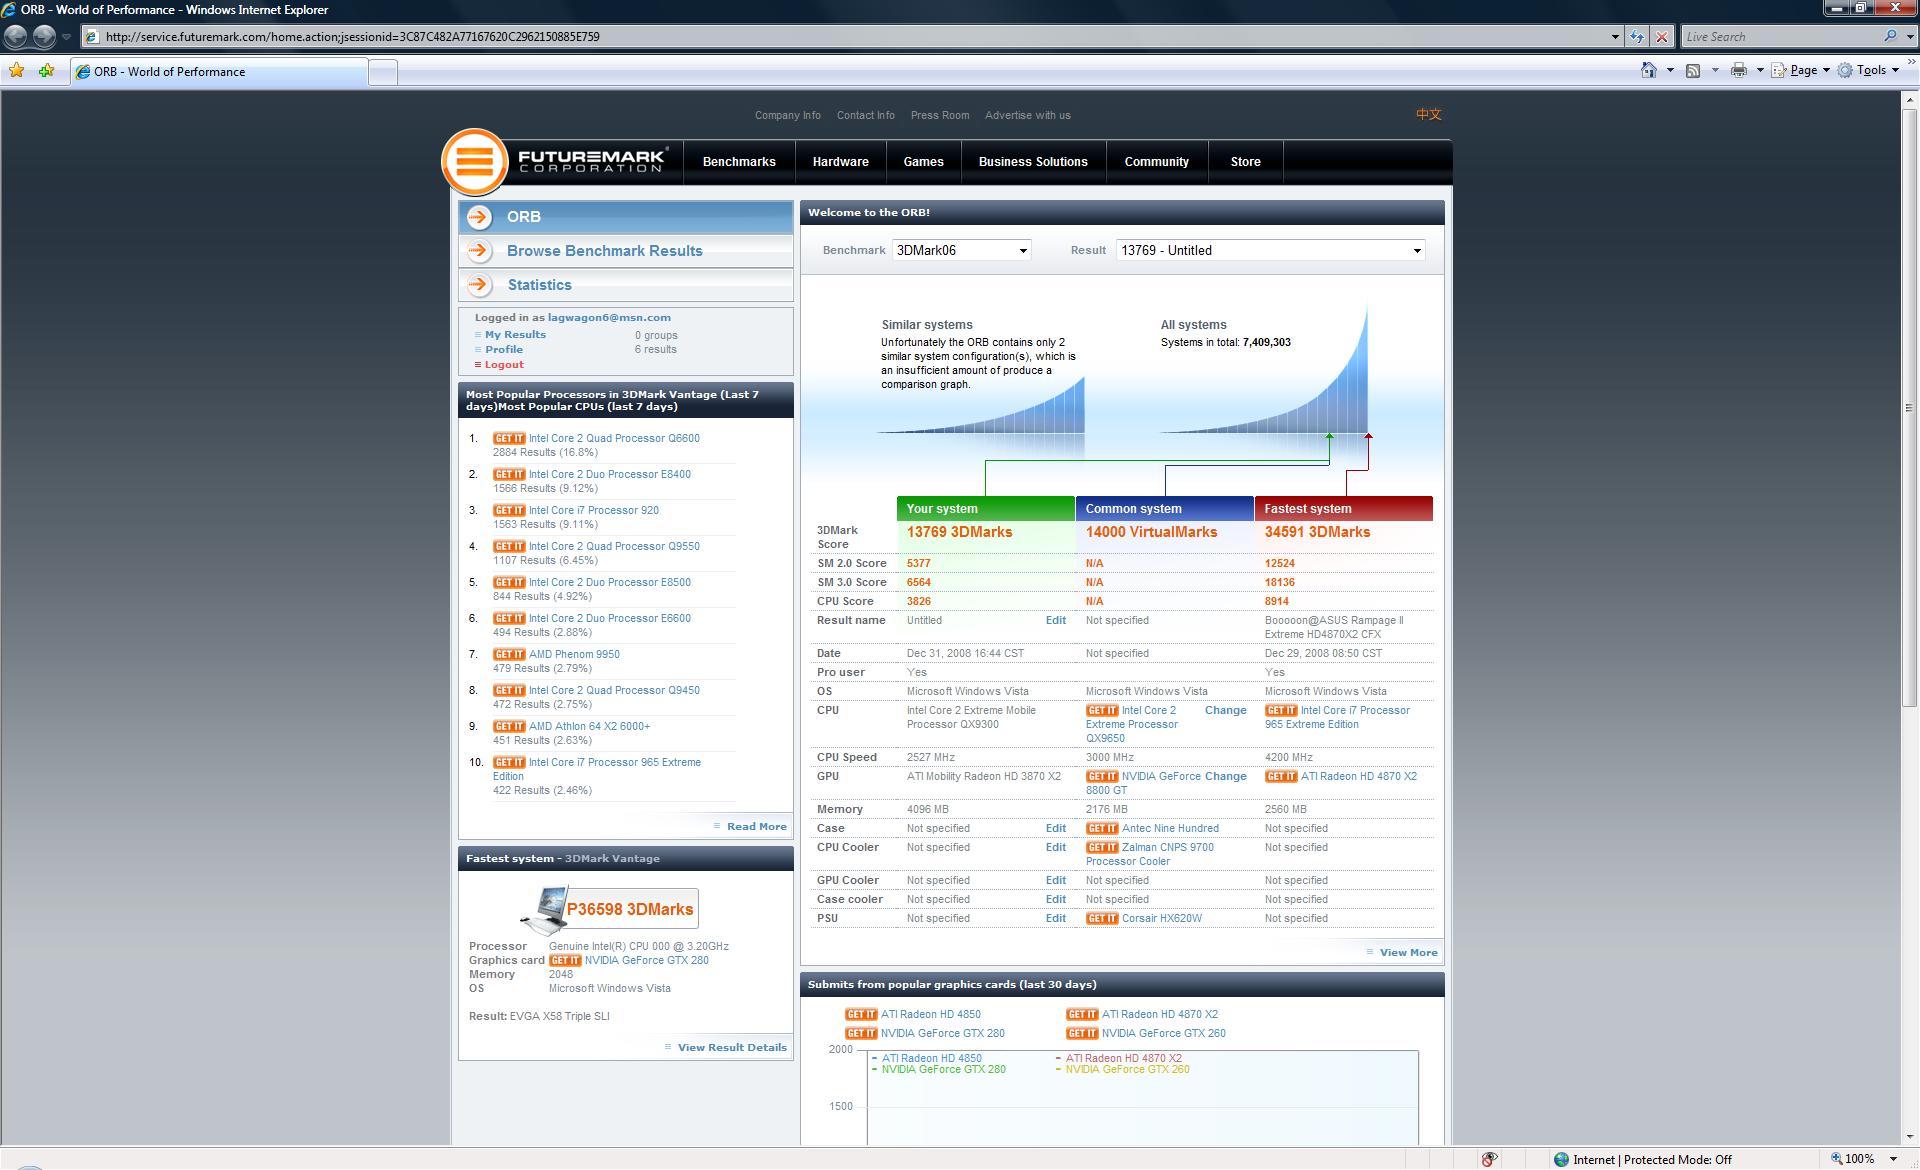
Task: Click the browser Back button
Action: [x=15, y=37]
